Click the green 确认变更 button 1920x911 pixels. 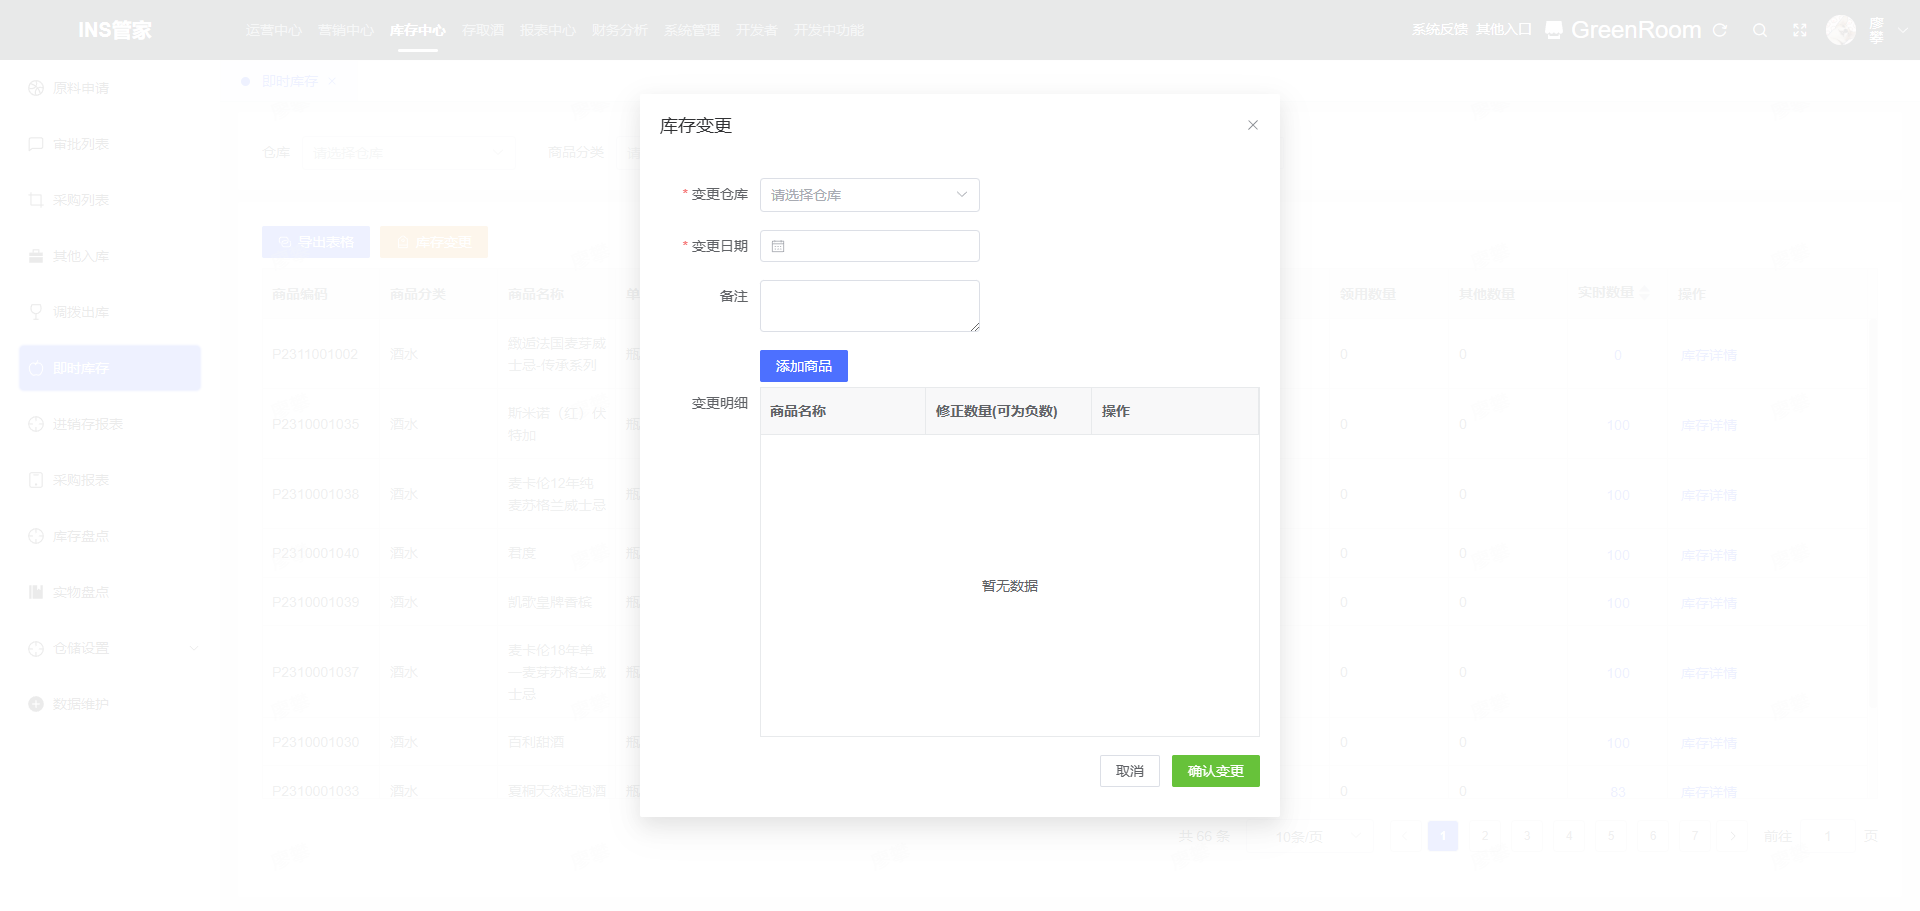point(1215,771)
